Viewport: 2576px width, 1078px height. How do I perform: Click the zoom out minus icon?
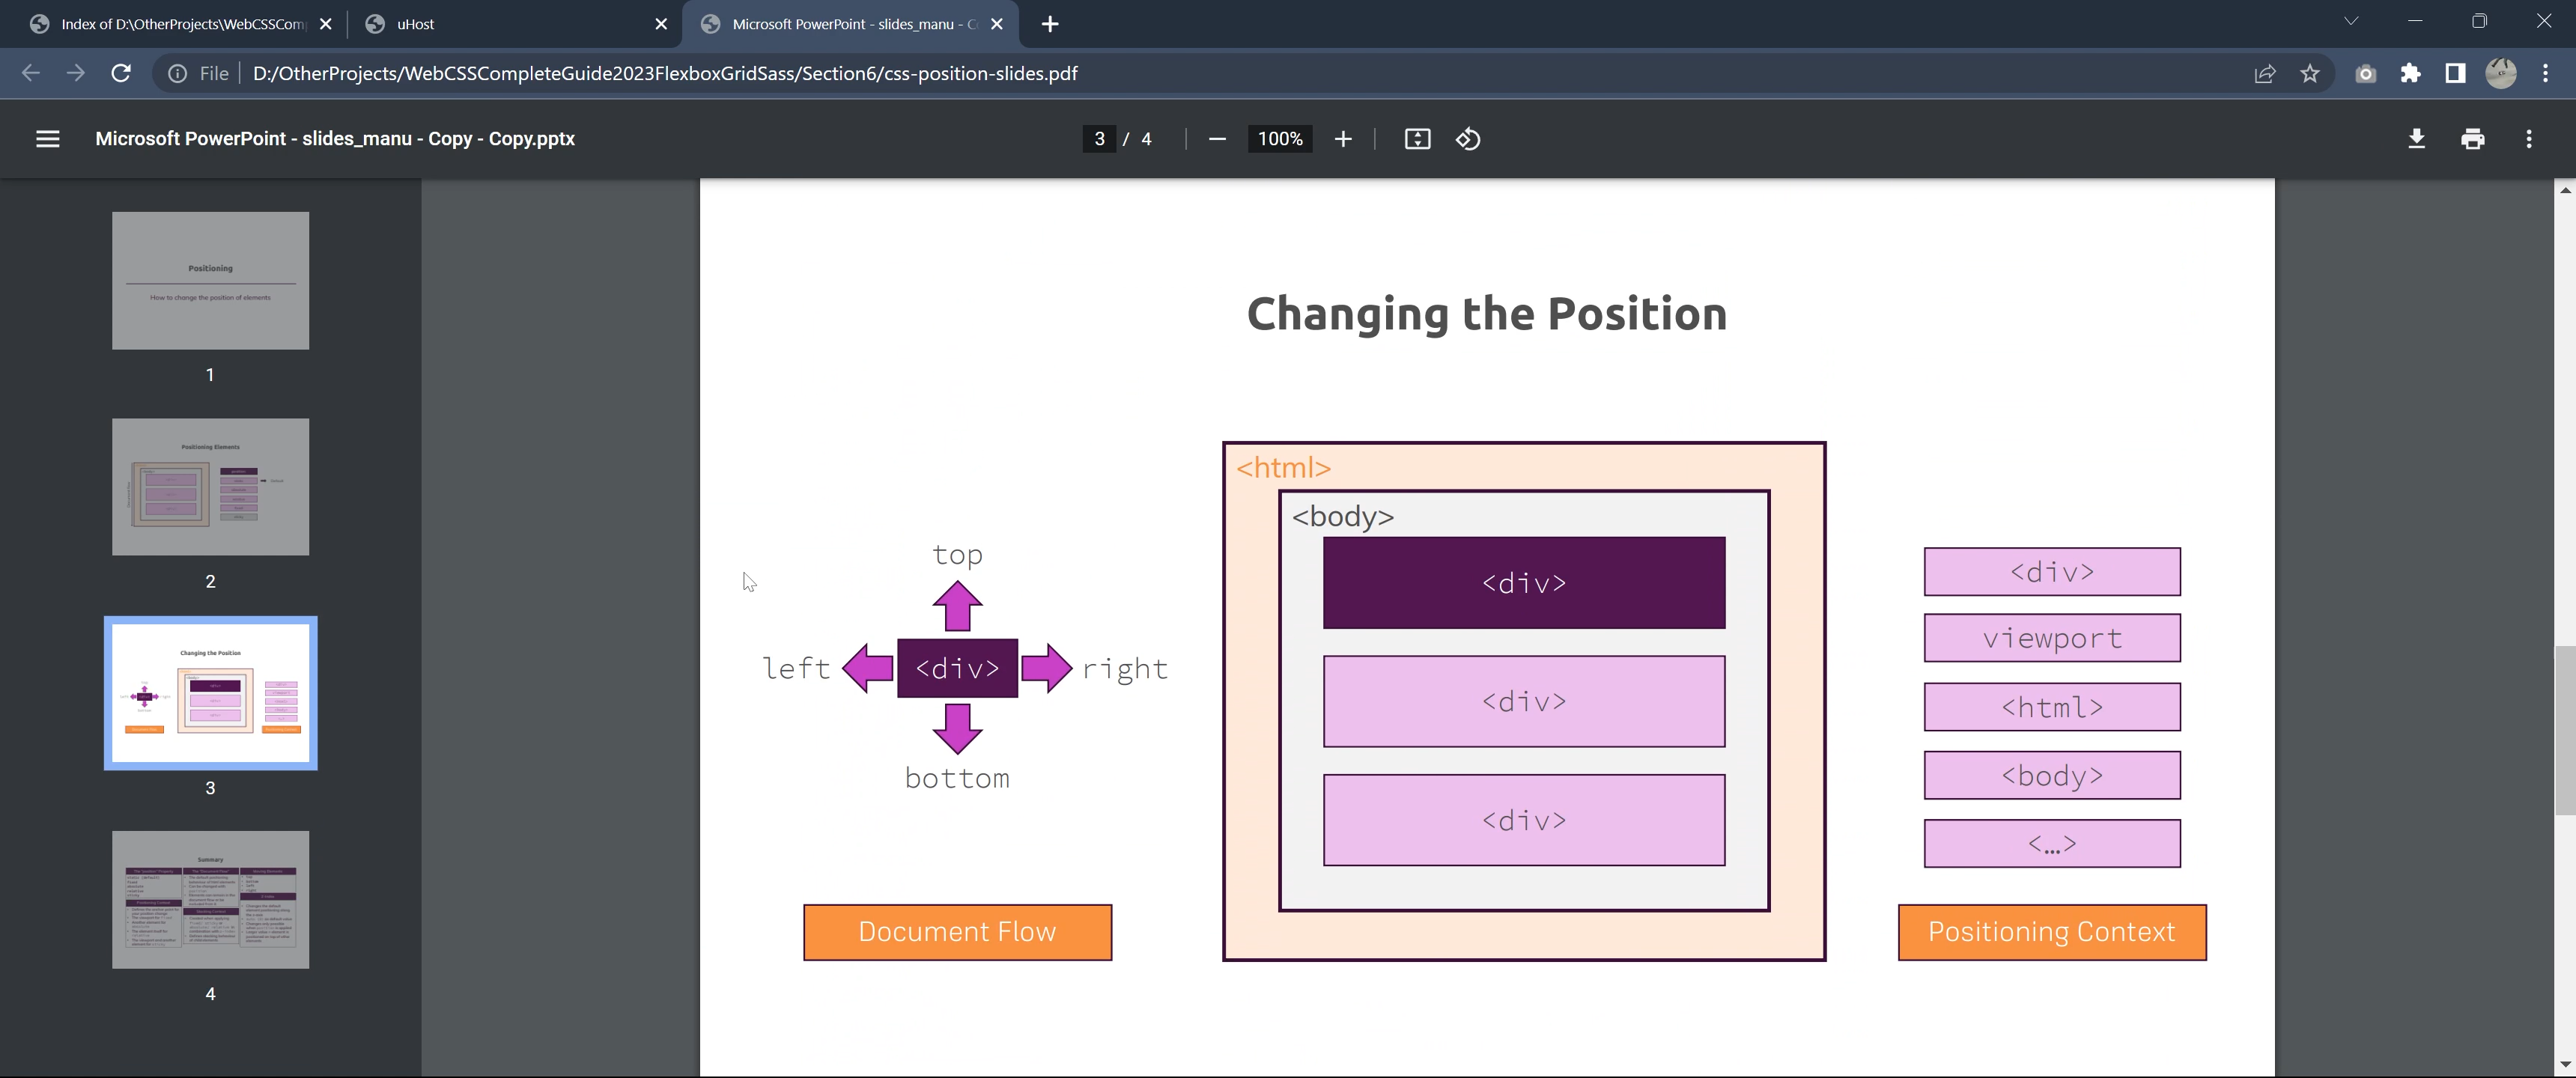(1217, 139)
